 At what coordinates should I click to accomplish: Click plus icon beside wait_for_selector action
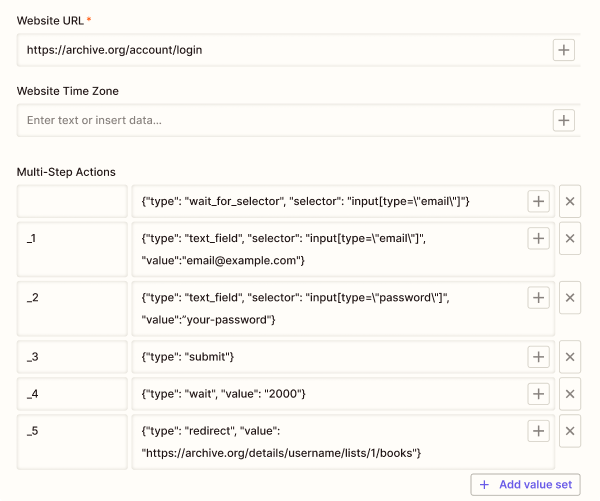[538, 201]
